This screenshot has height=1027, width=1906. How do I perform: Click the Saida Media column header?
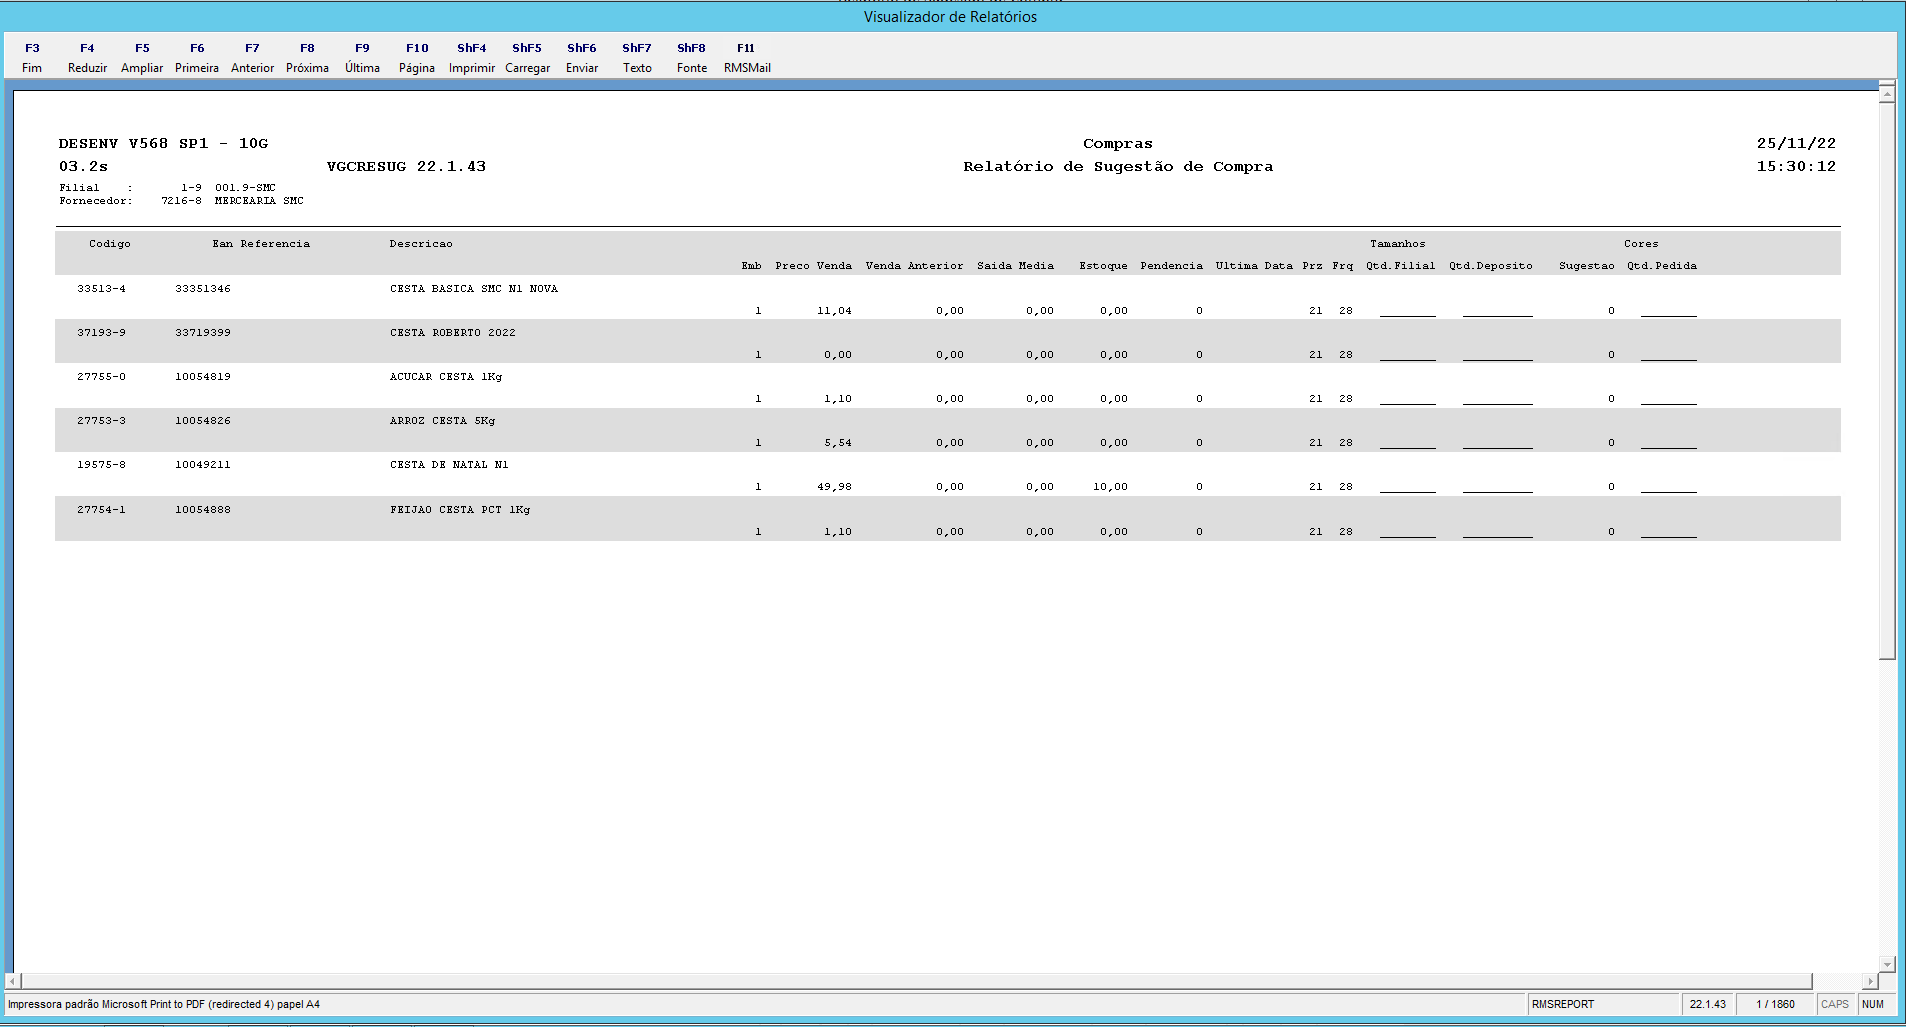coord(1015,266)
